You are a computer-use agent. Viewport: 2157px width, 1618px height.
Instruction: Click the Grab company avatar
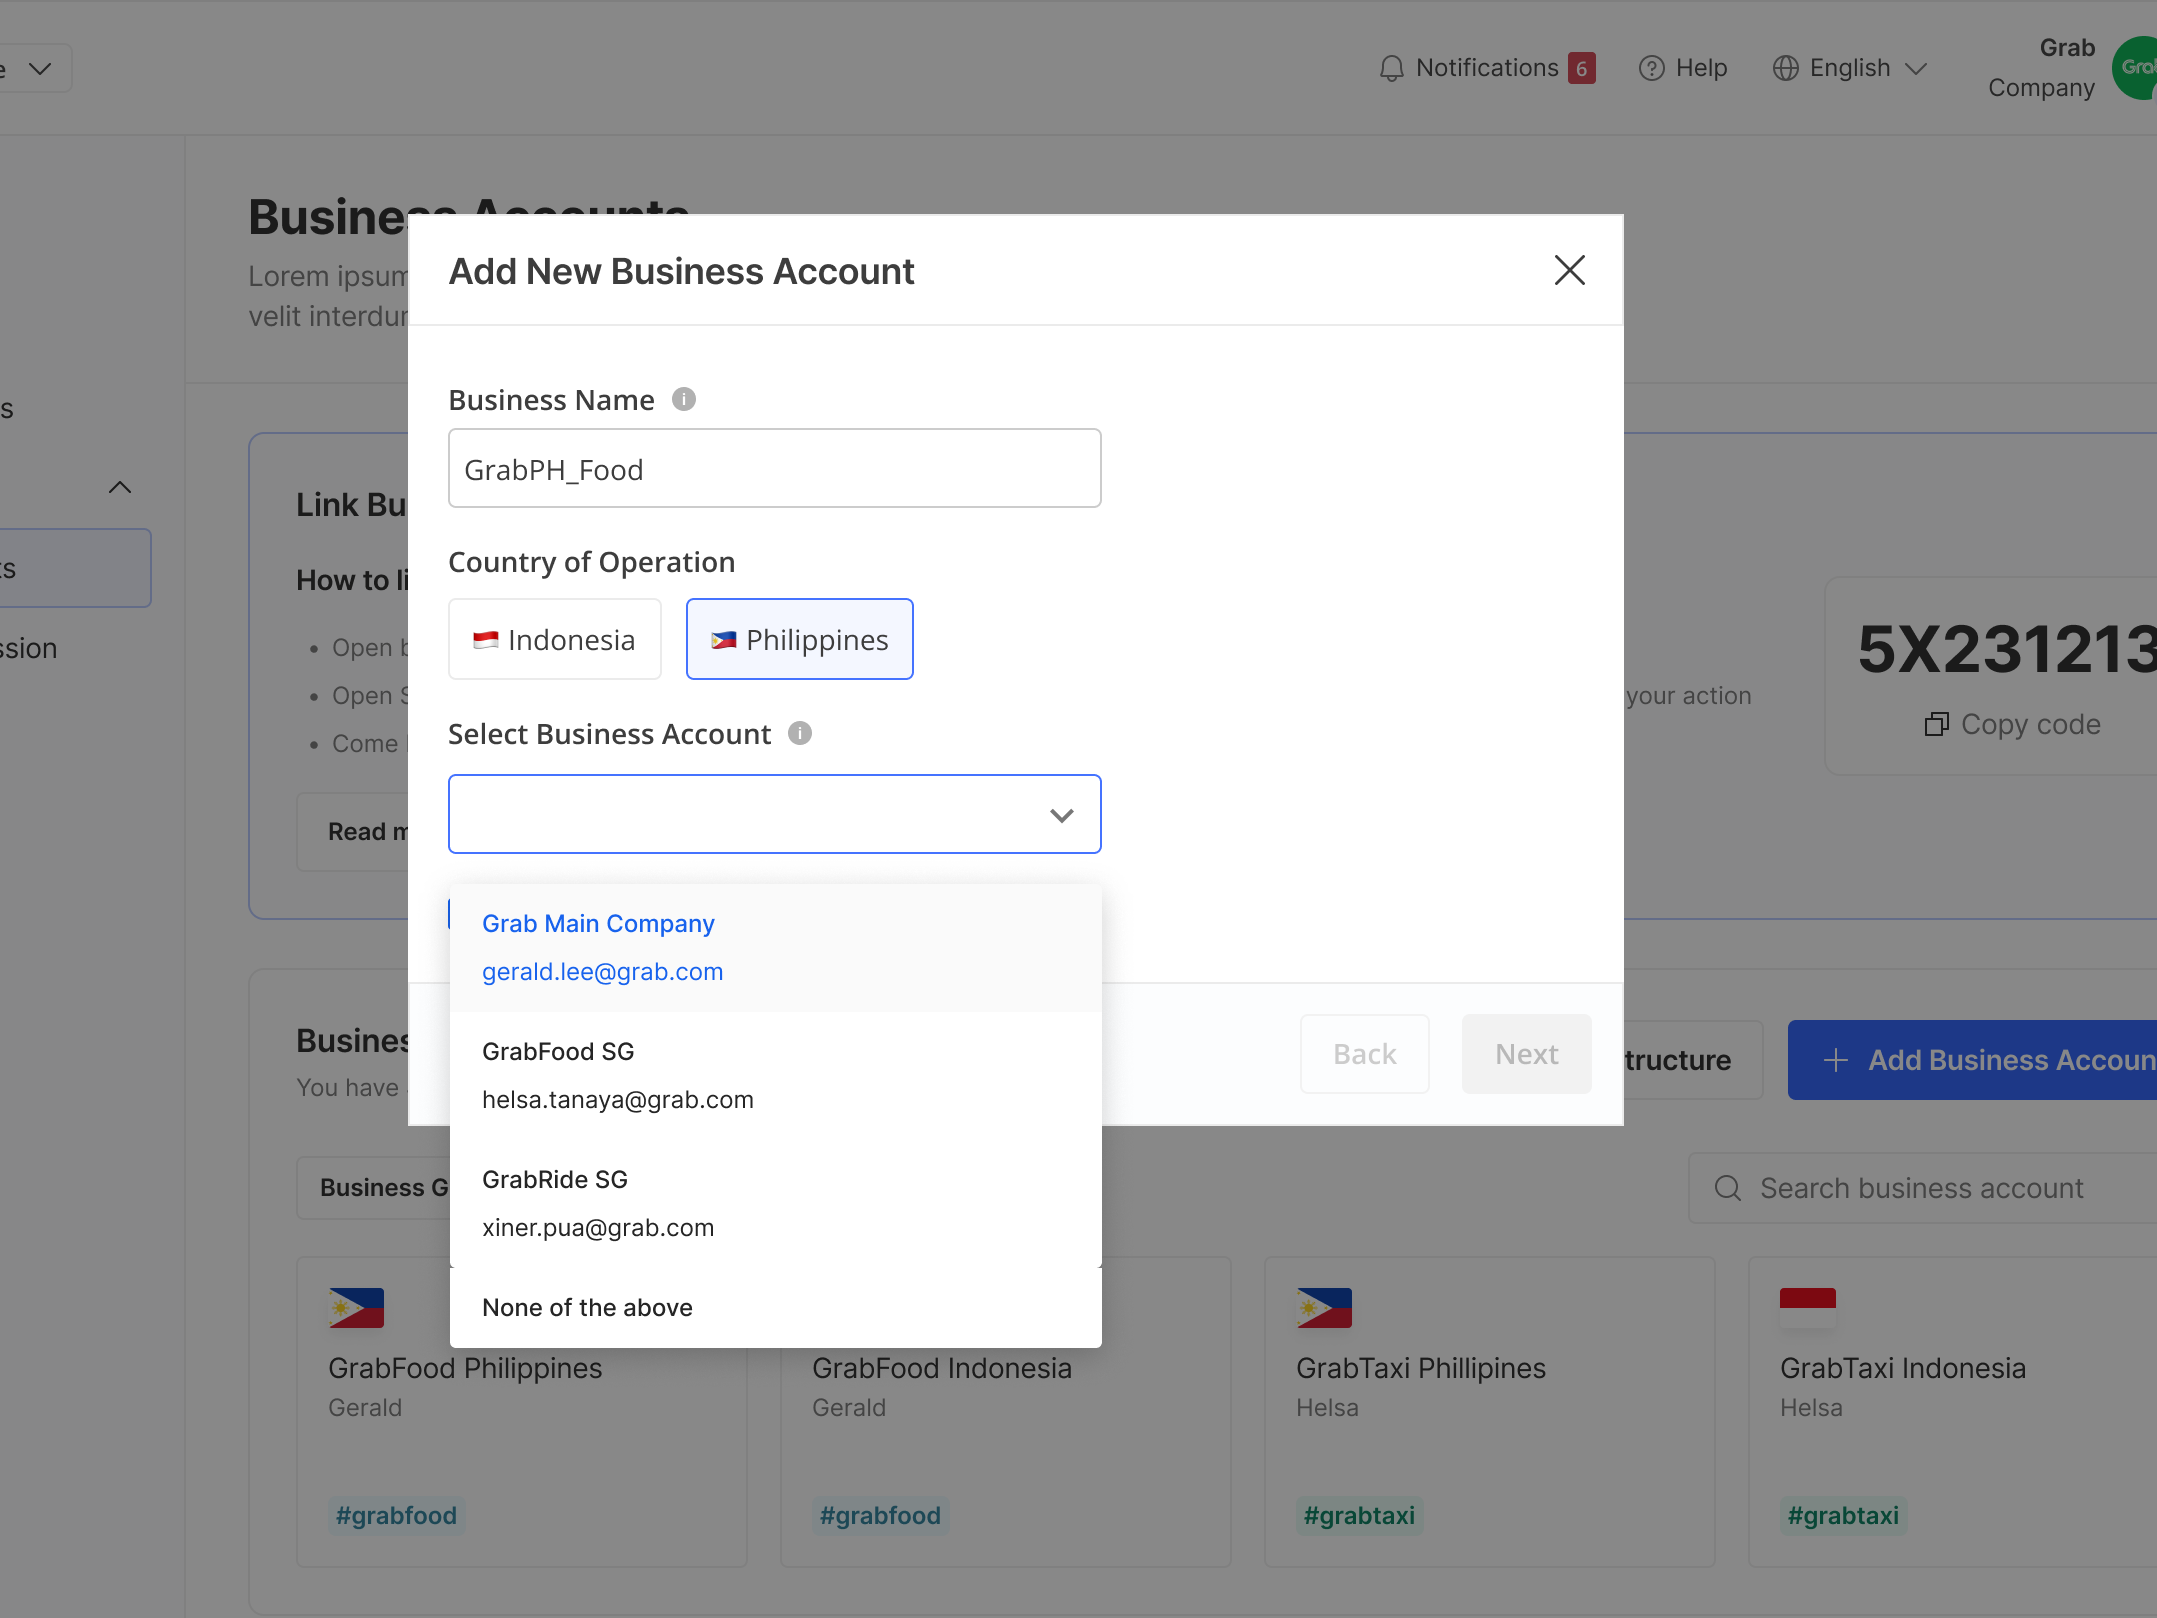click(2135, 68)
